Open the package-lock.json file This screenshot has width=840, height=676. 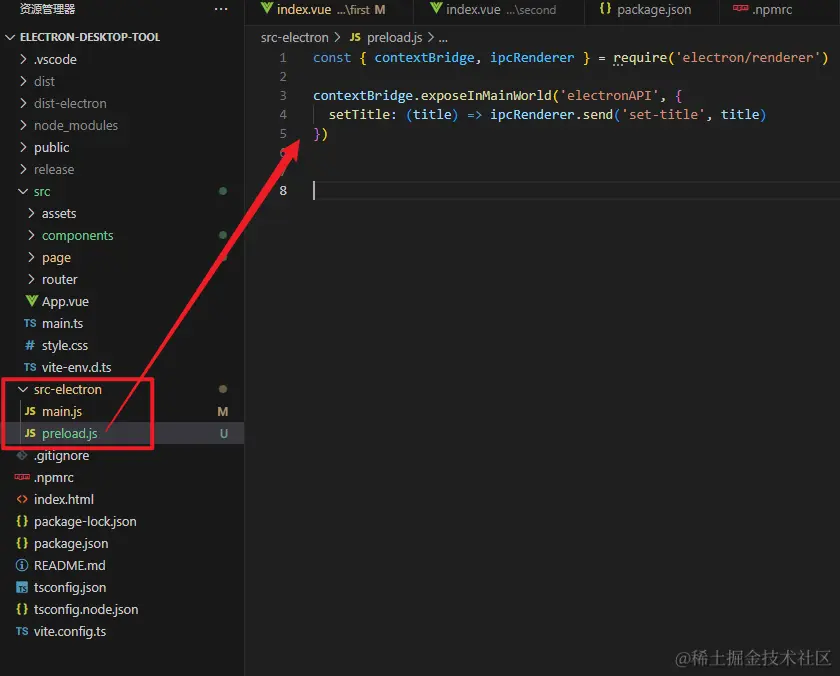85,521
